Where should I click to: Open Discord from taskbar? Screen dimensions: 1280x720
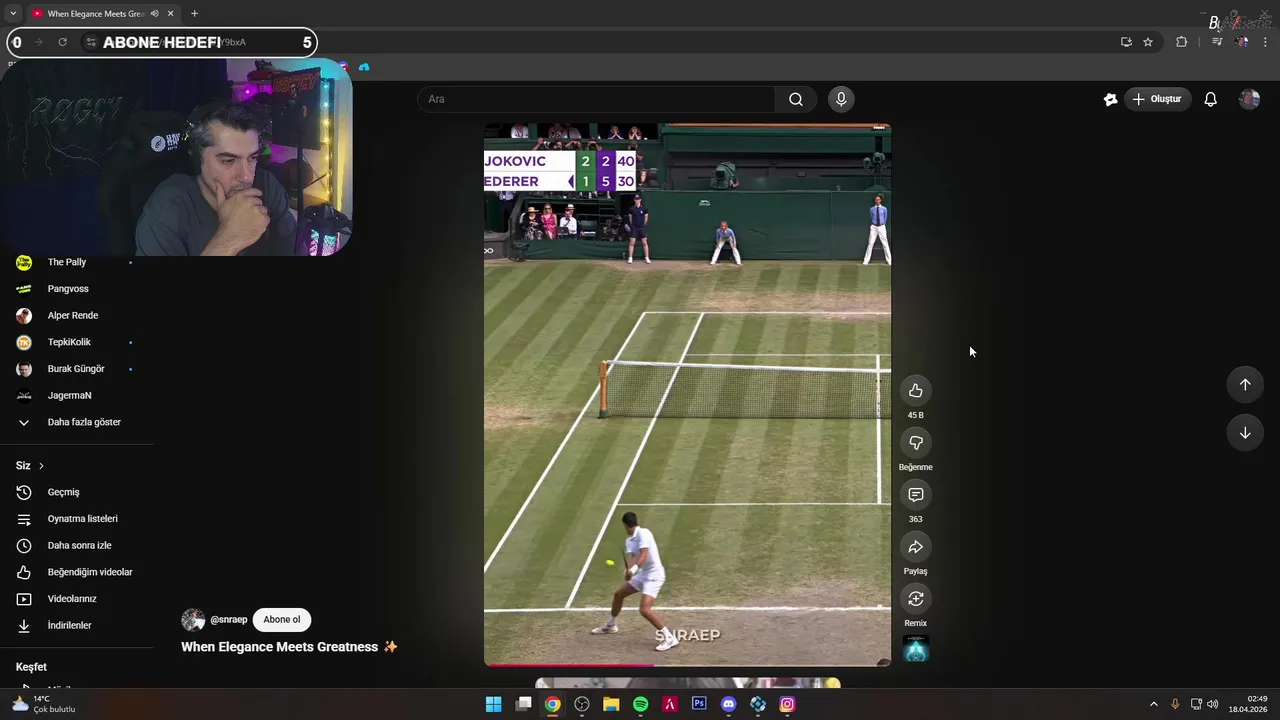728,704
